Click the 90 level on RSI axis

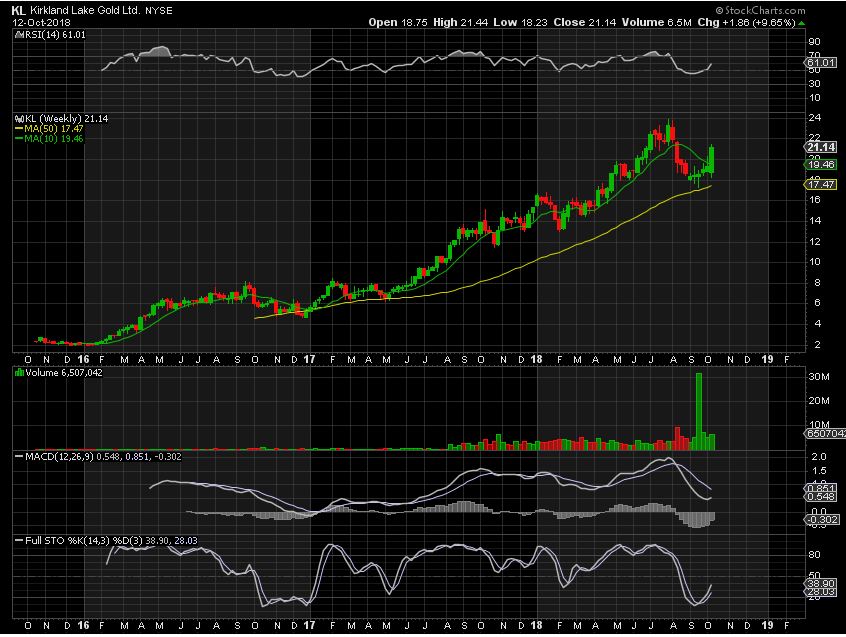tap(814, 42)
